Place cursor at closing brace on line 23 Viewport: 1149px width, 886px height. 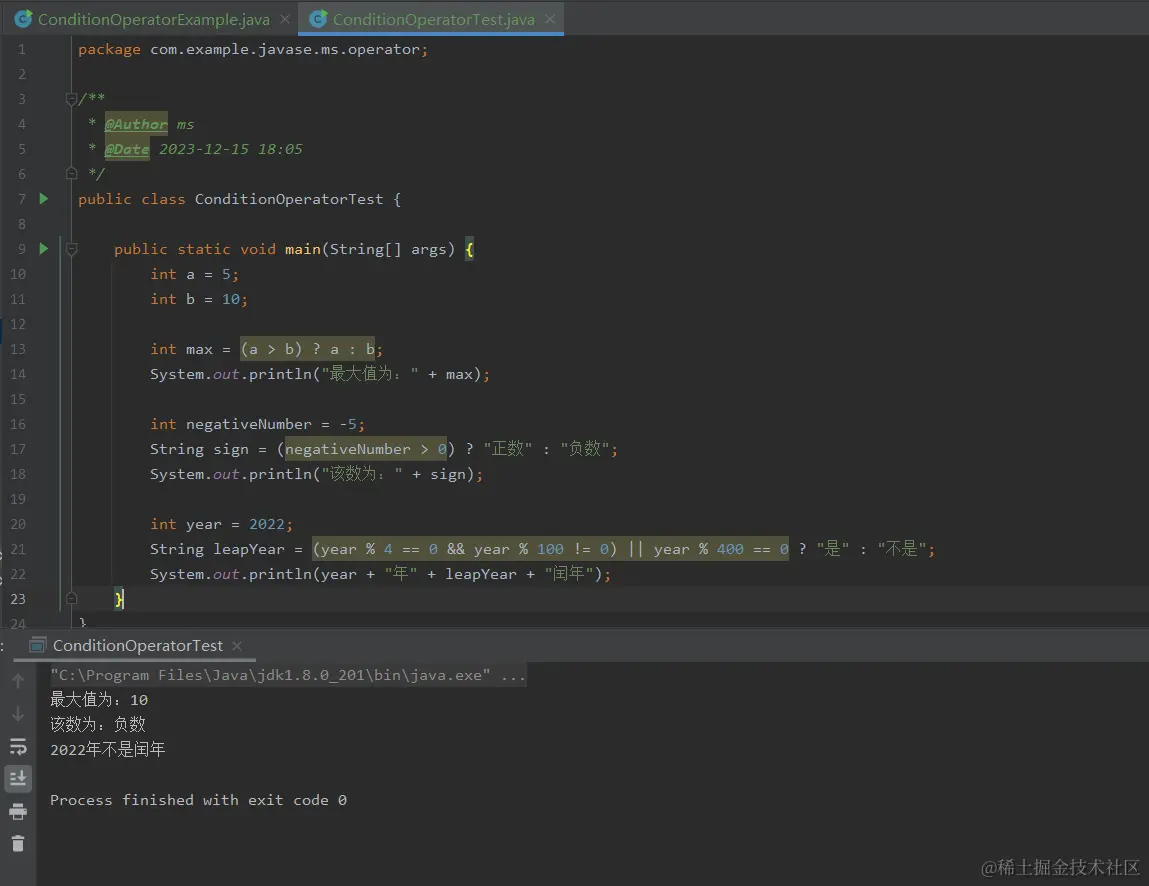[119, 599]
